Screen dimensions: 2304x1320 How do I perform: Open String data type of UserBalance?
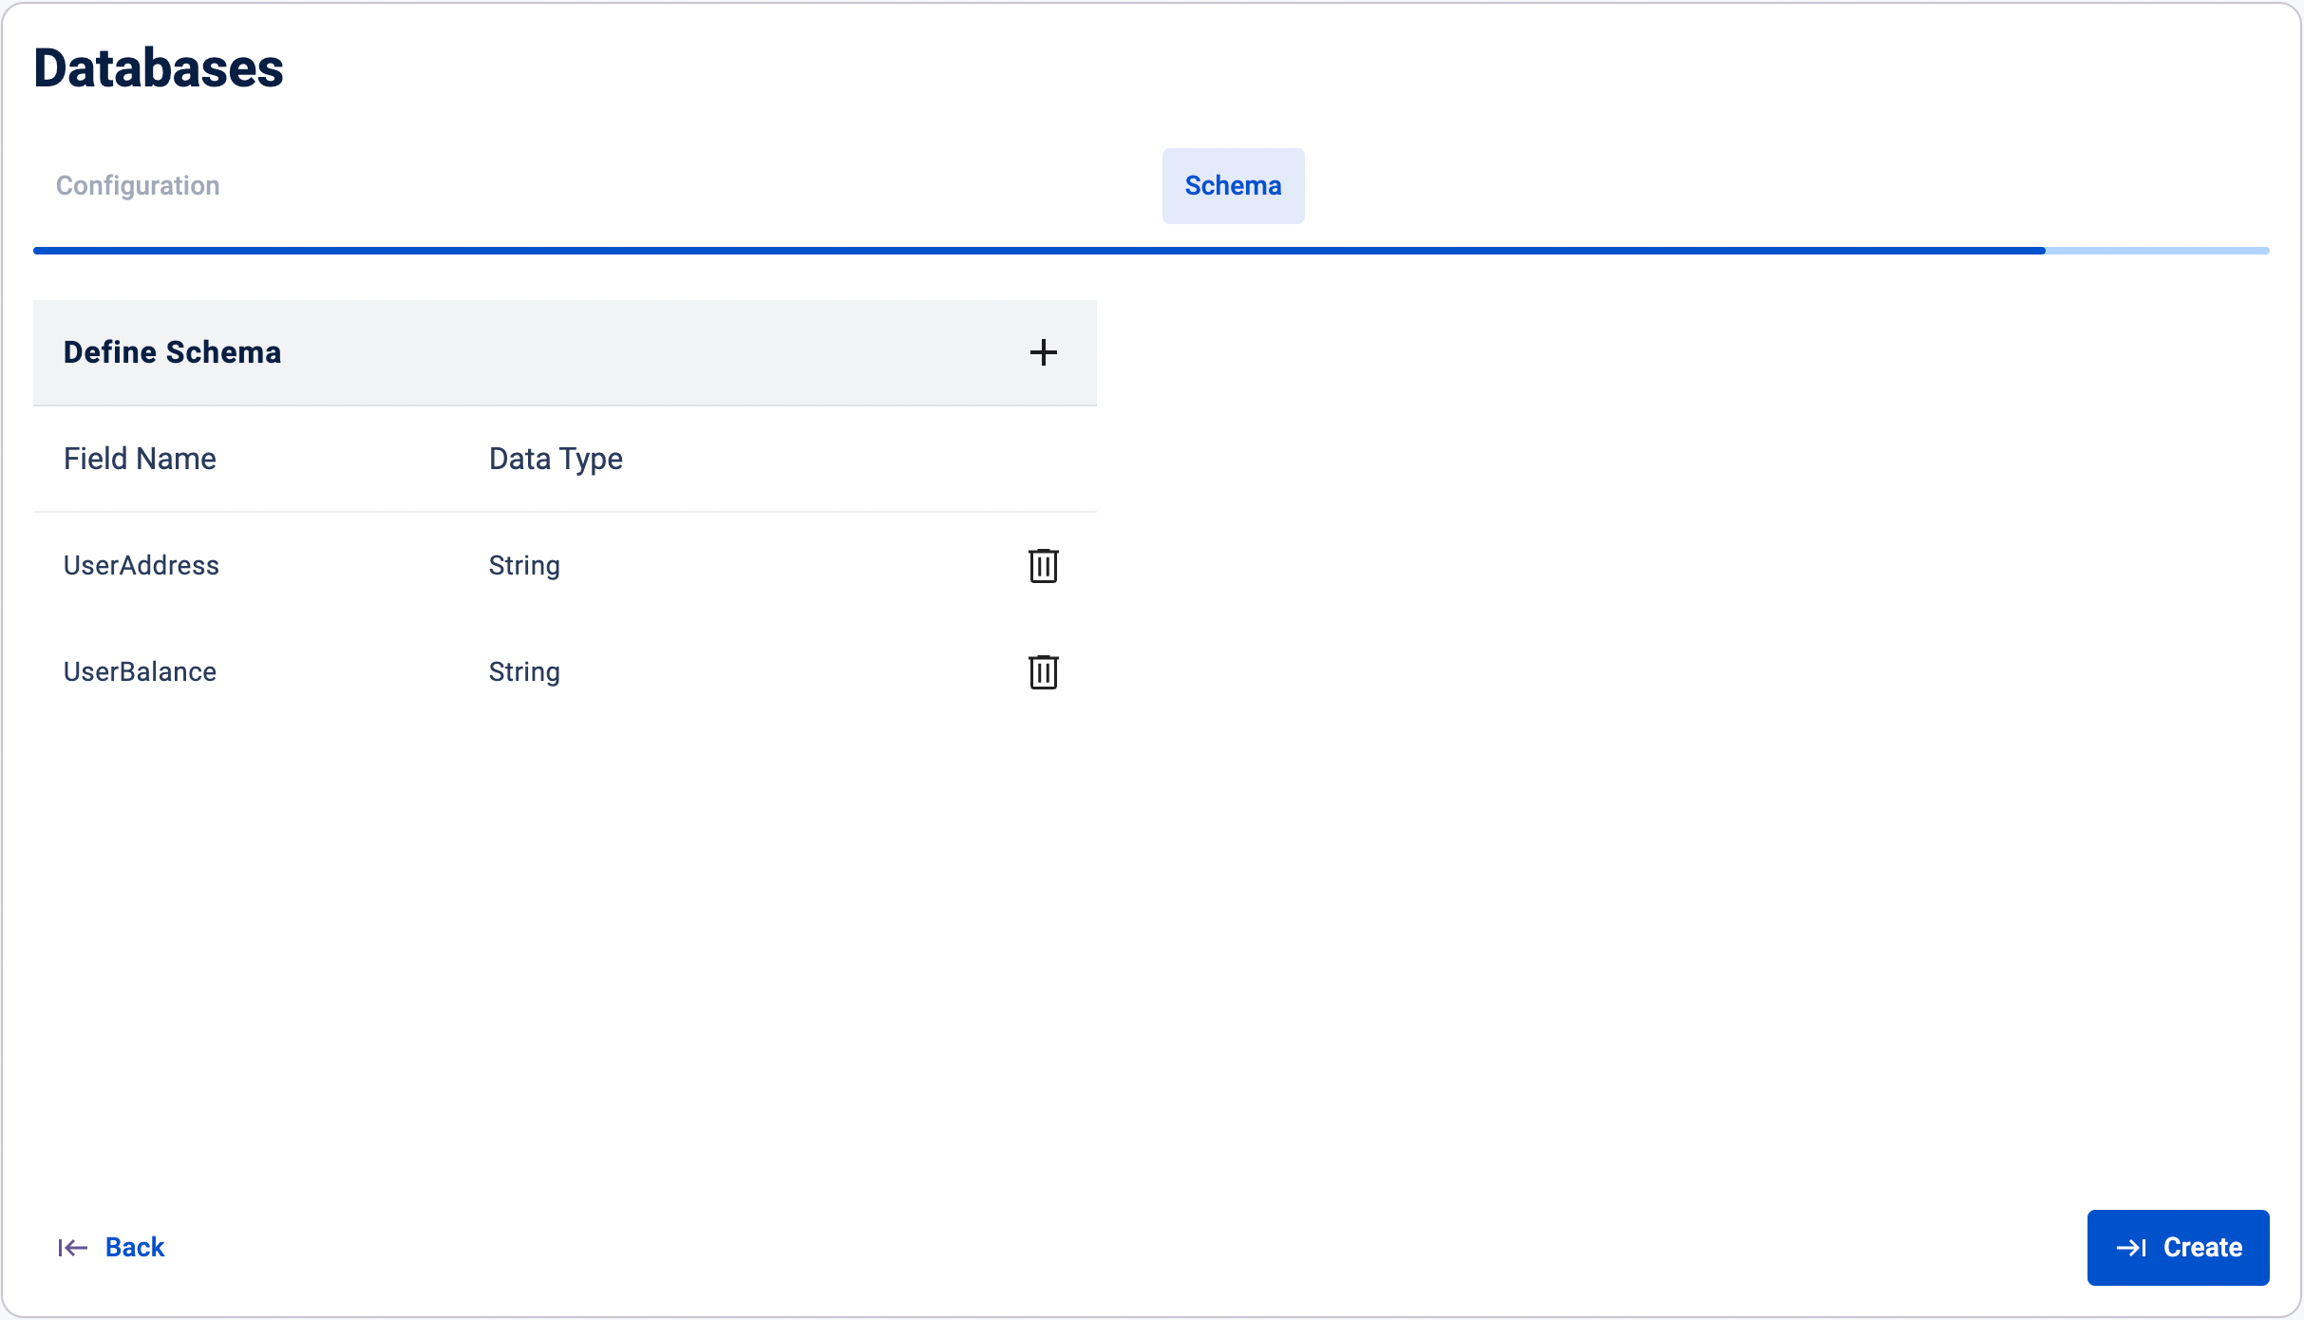pyautogui.click(x=524, y=672)
